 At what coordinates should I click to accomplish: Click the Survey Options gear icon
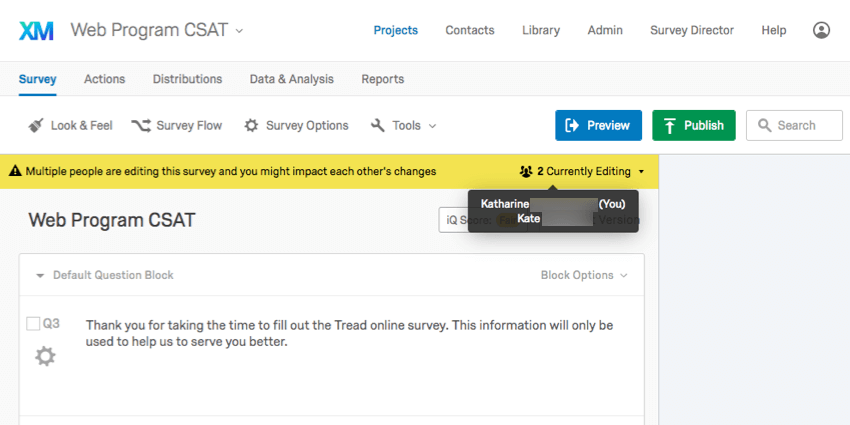coord(251,126)
